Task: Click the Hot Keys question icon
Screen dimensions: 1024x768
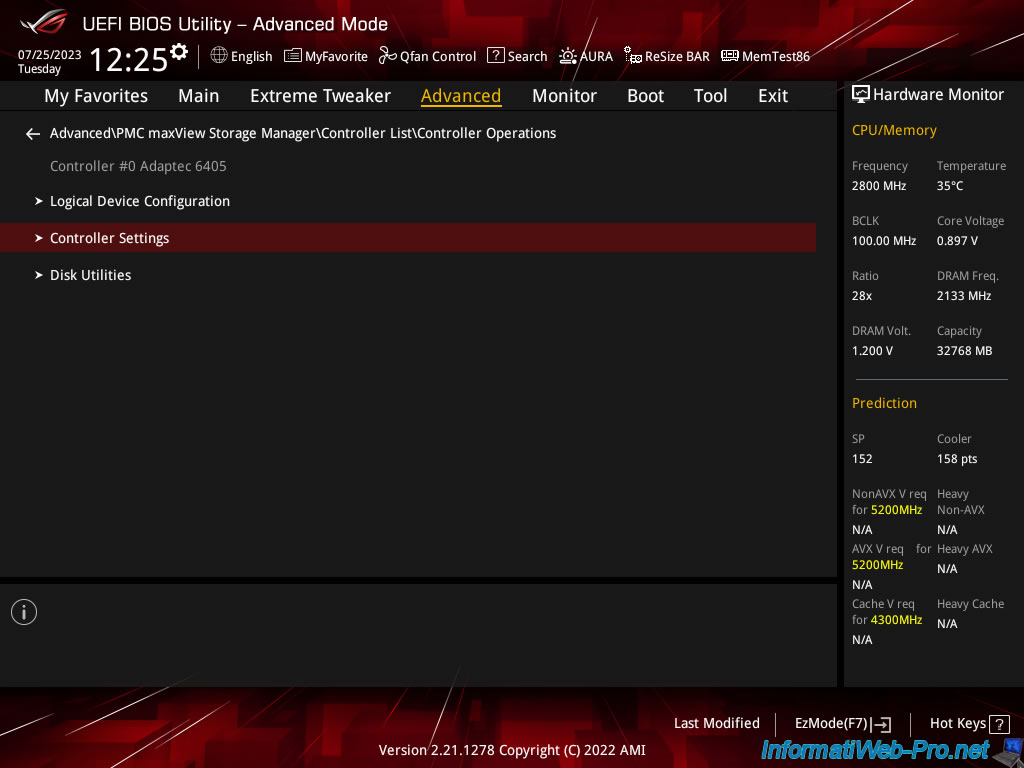Action: (x=999, y=724)
